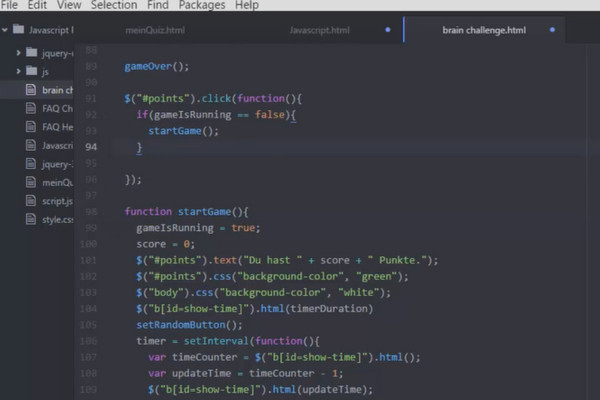
Task: Open the File menu
Action: click(9, 5)
